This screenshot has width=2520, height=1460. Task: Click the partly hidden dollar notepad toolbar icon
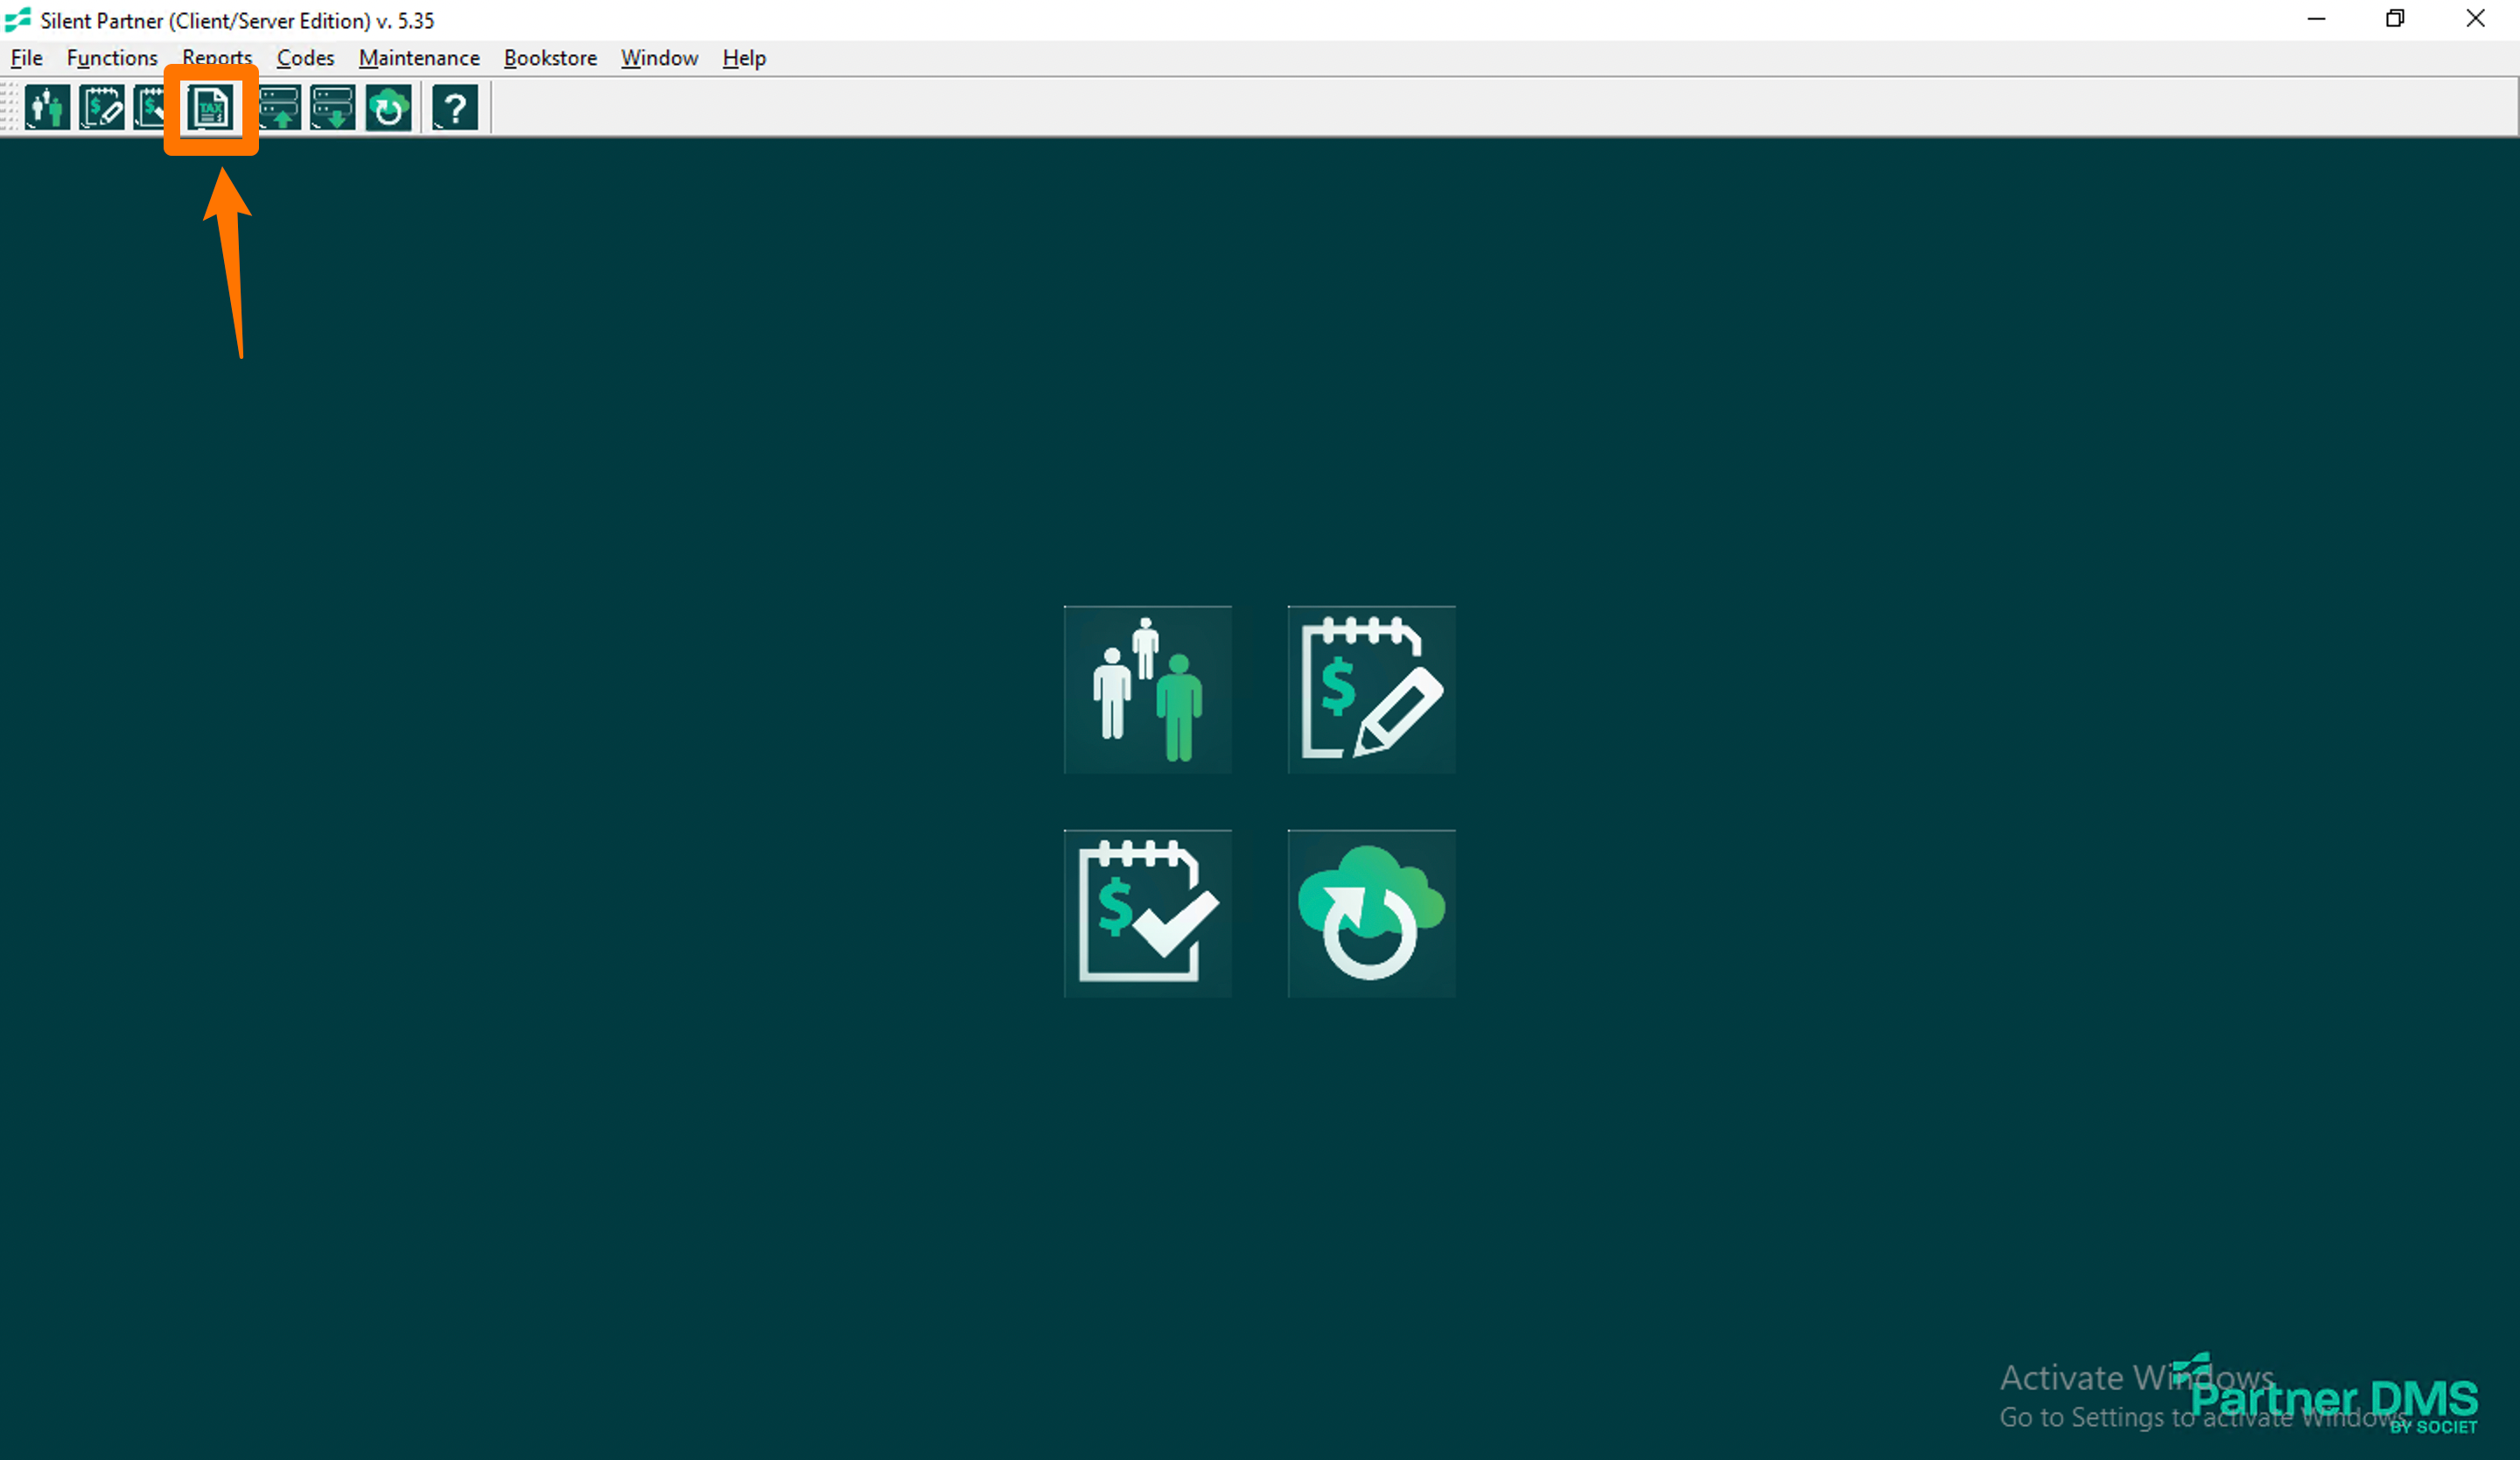(149, 108)
